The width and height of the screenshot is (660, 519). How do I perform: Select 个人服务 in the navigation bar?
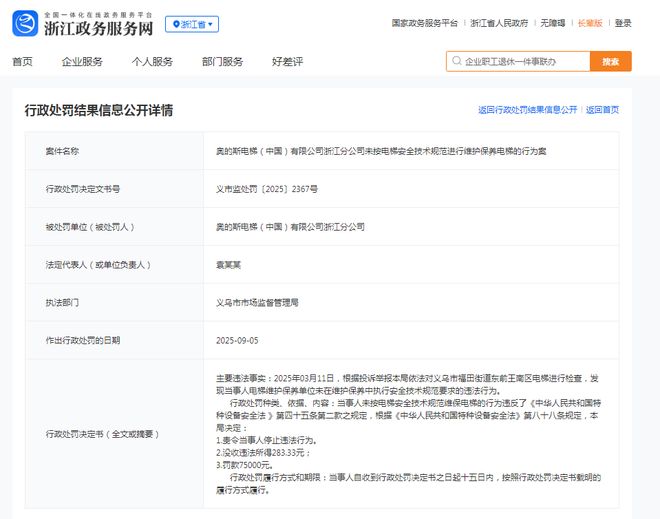coord(152,61)
